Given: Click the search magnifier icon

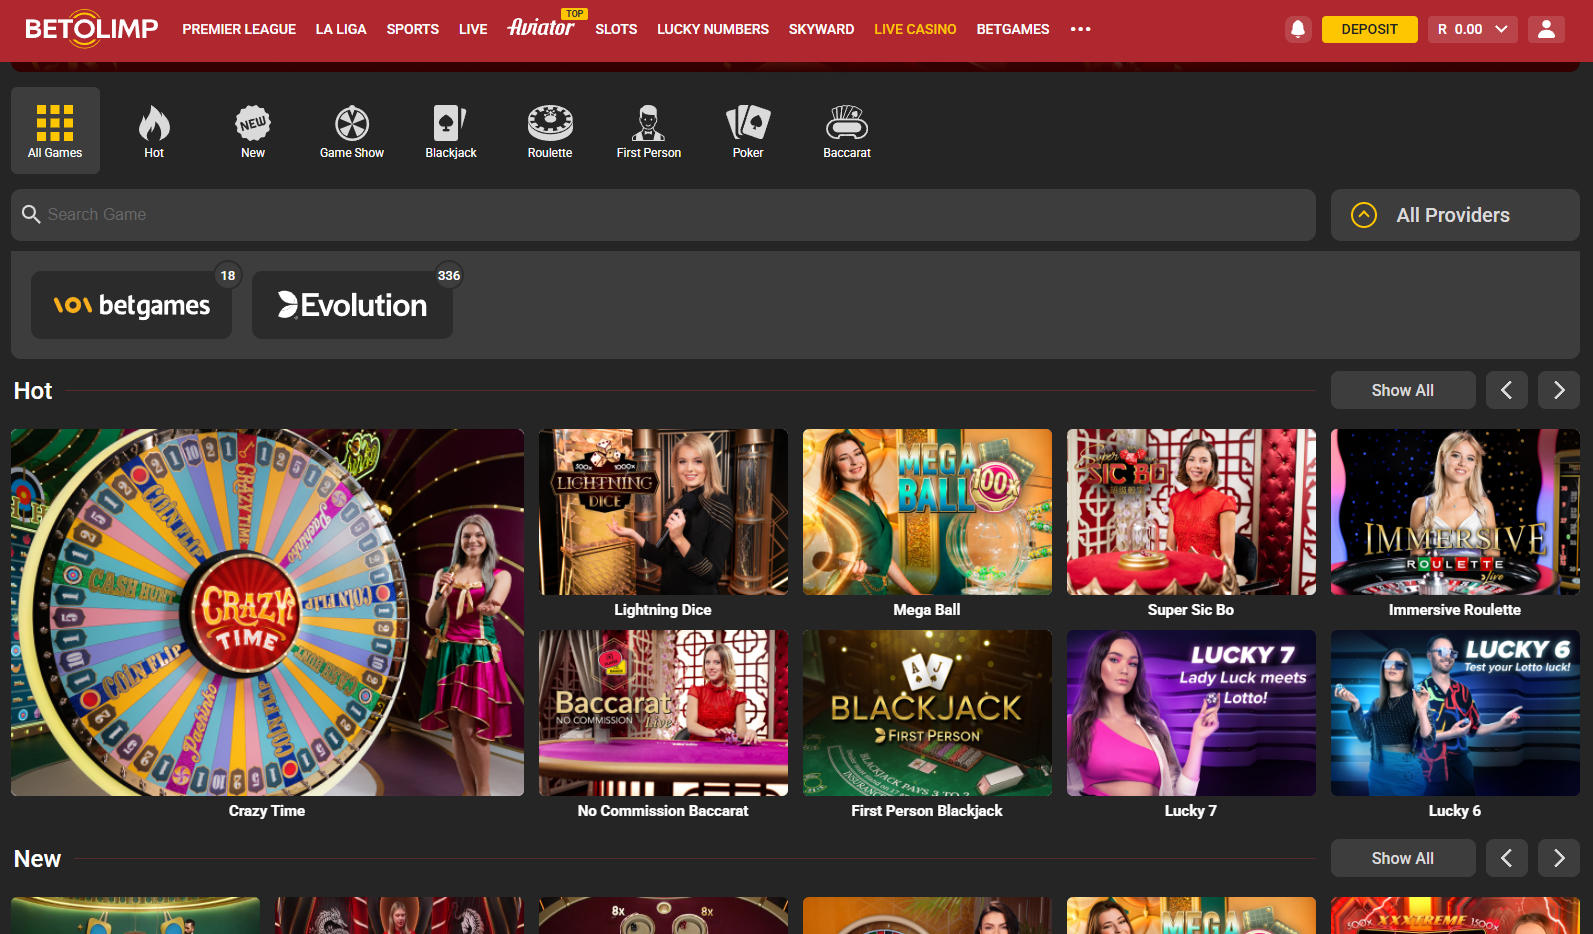Looking at the screenshot, I should 31,214.
